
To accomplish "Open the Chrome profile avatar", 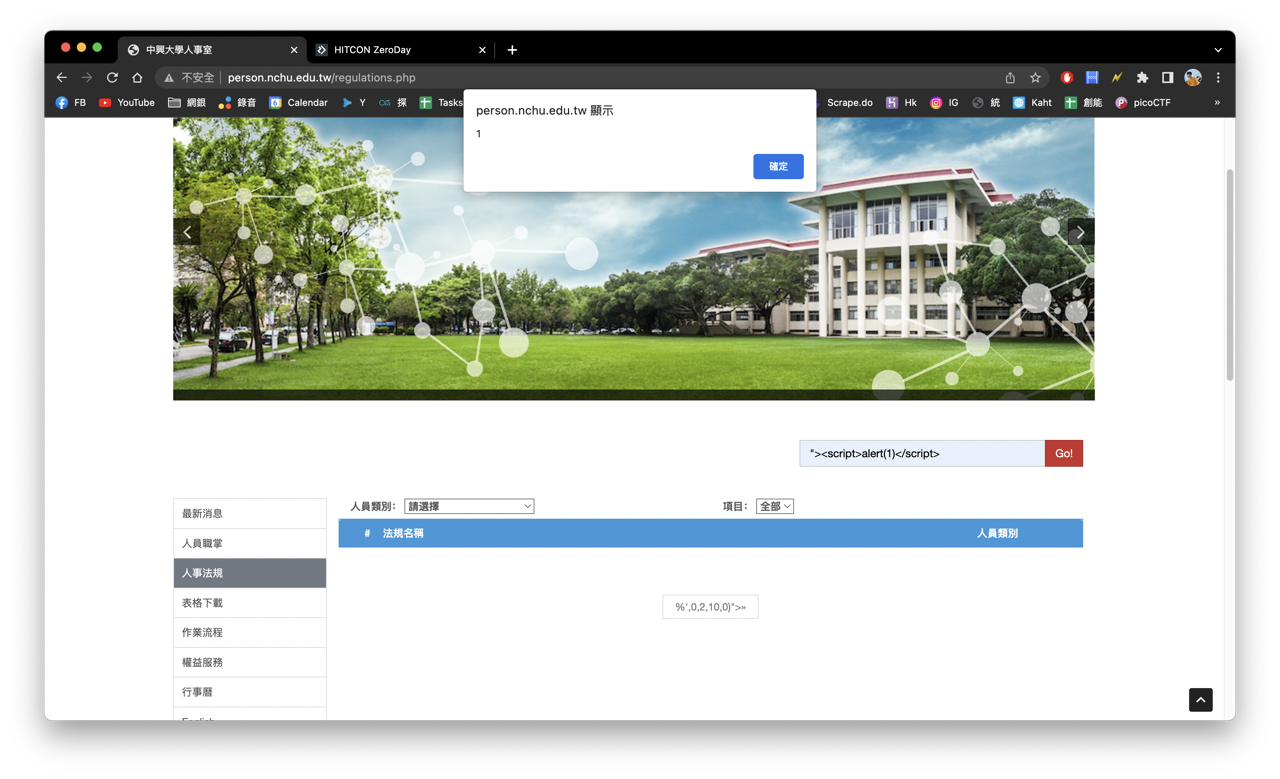I will tap(1193, 77).
